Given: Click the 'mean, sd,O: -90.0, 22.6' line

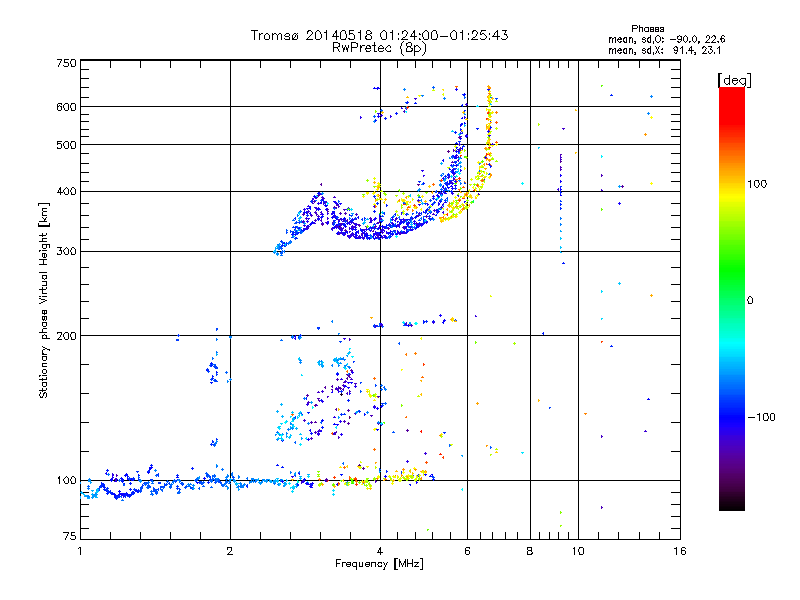Looking at the screenshot, I should click(x=666, y=39).
